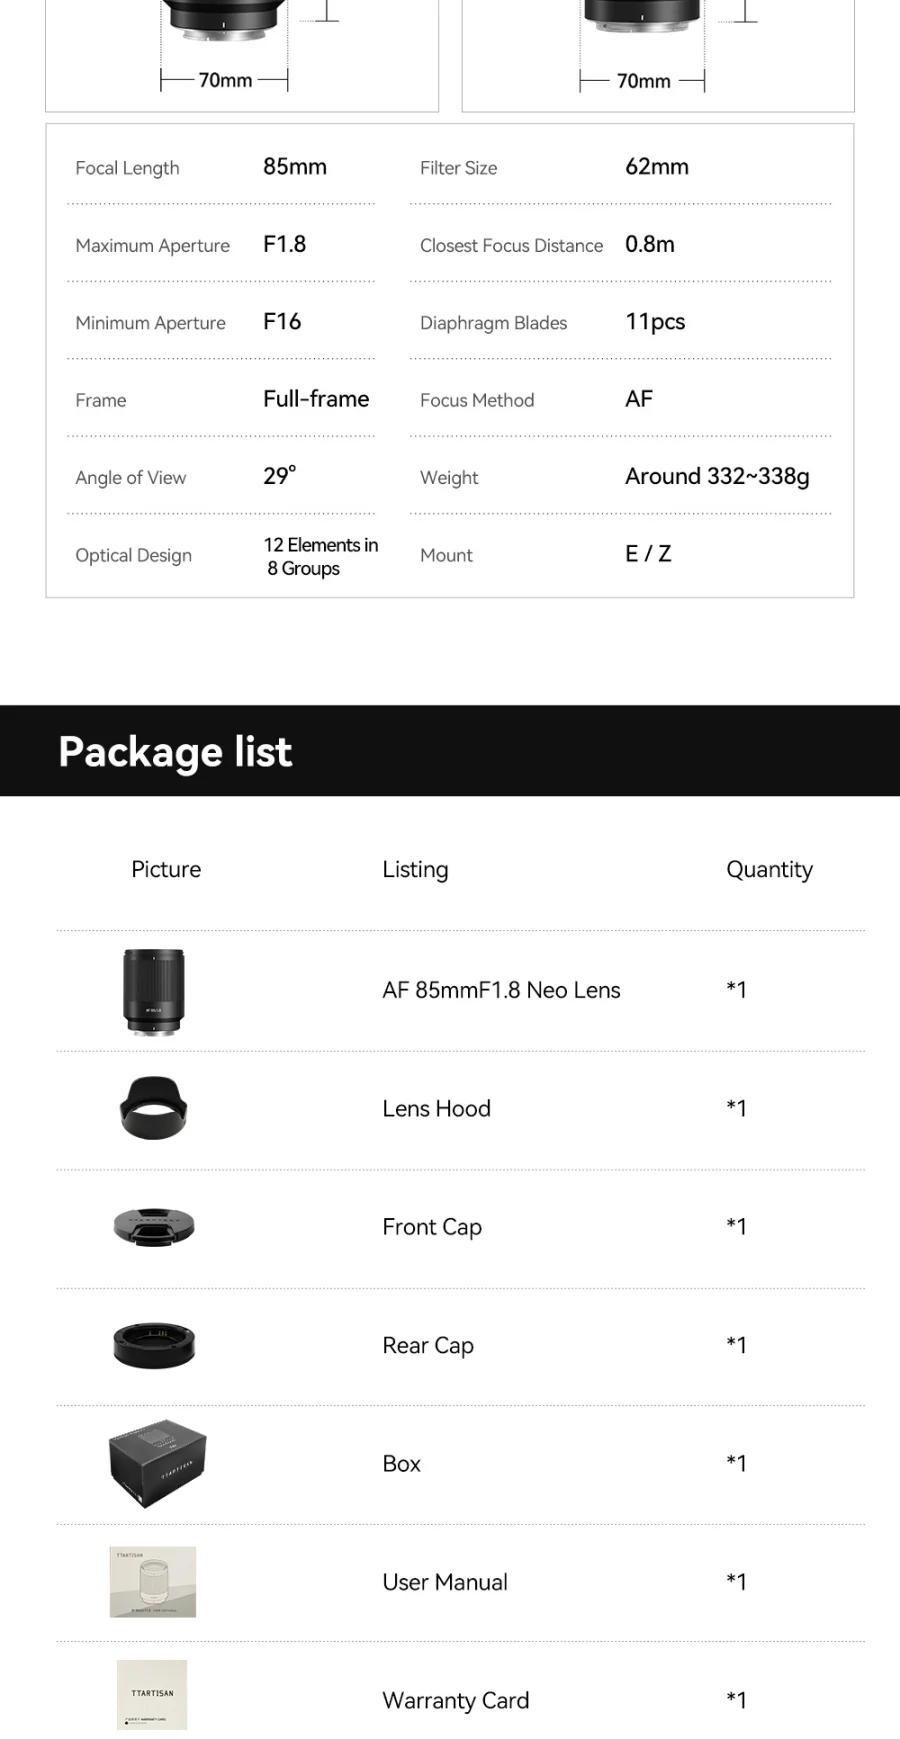Click the User Manual picture
Viewport: 900px width, 1739px height.
point(153,1582)
